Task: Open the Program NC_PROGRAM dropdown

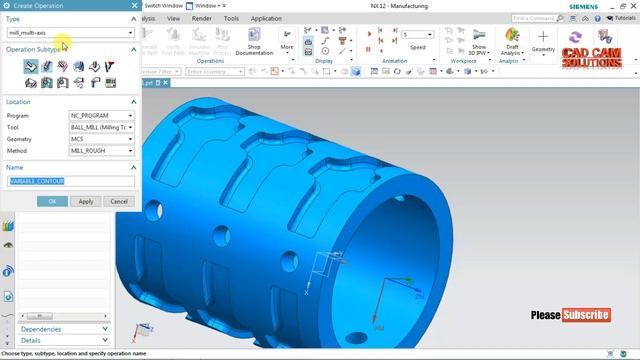Action: (102, 116)
